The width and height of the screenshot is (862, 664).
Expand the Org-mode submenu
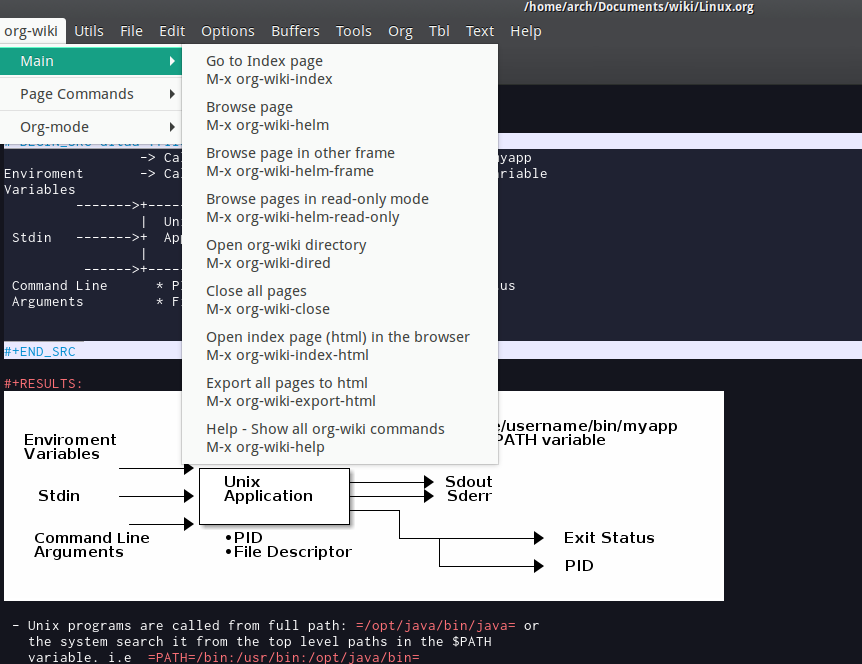[x=91, y=127]
